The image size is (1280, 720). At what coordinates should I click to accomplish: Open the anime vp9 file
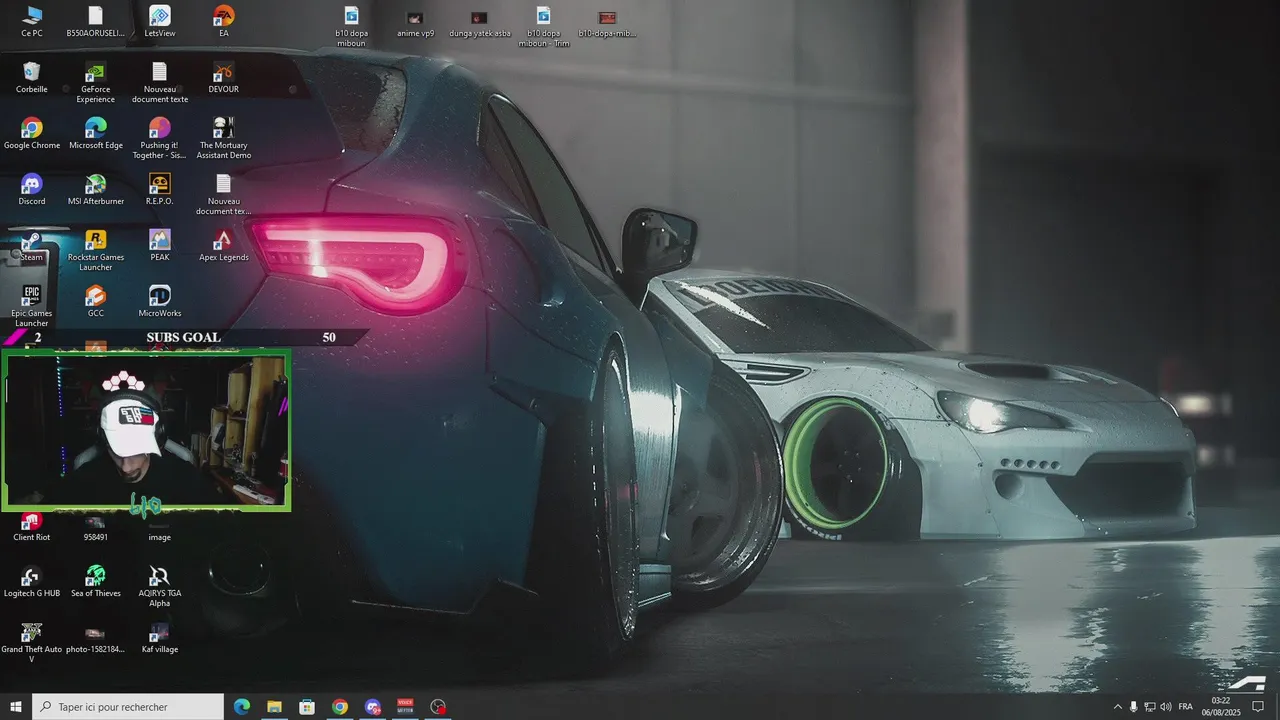tap(415, 24)
